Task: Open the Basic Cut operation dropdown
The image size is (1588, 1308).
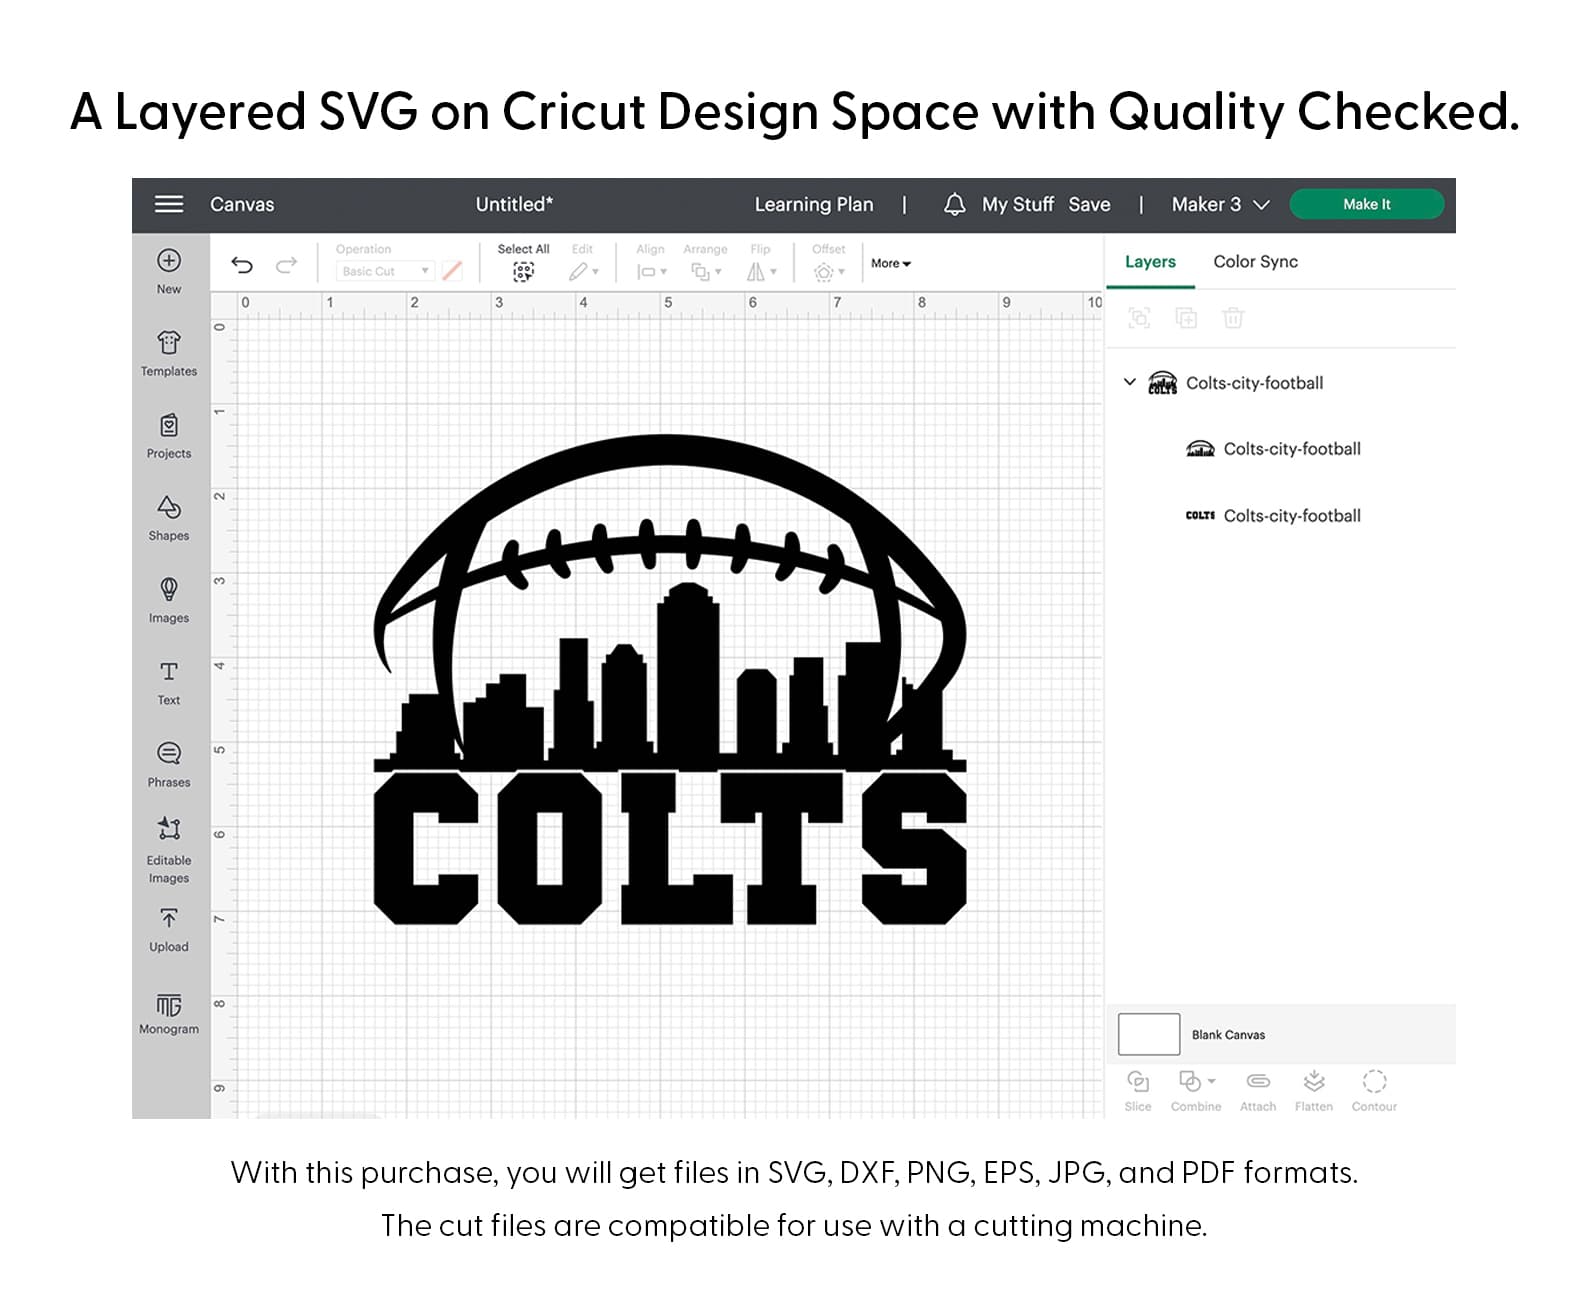Action: 385,271
